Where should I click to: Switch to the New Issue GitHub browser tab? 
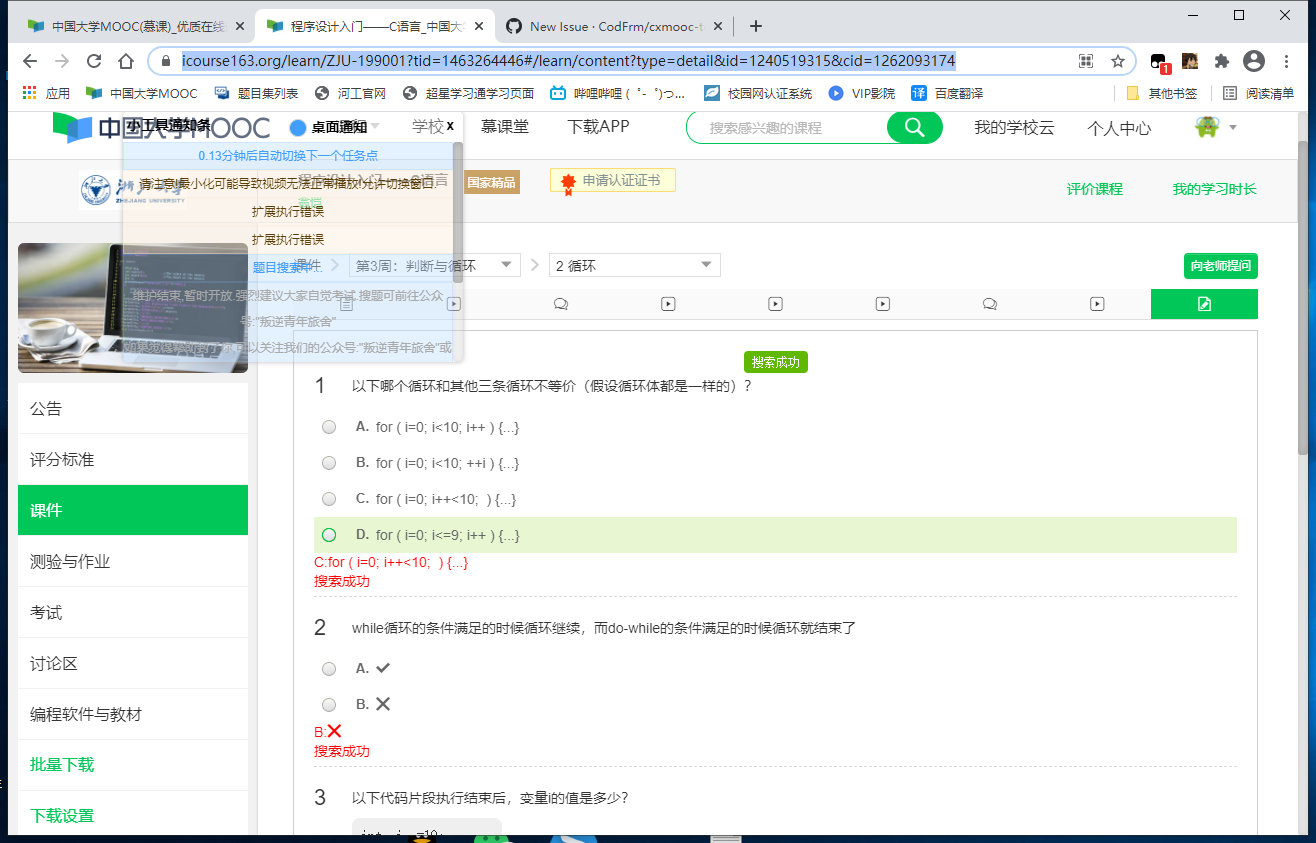click(x=612, y=26)
